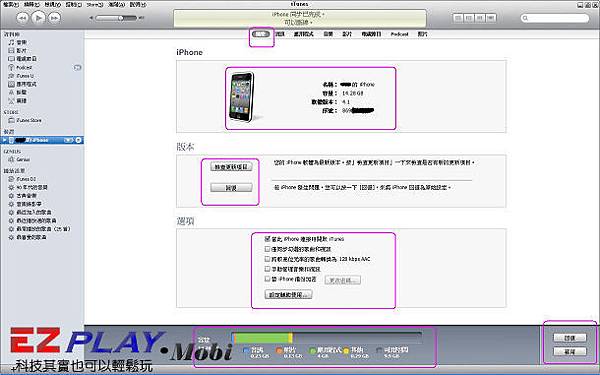Open the 進階 (Advanced) menu
600x375 pixels.
(x=117, y=5)
